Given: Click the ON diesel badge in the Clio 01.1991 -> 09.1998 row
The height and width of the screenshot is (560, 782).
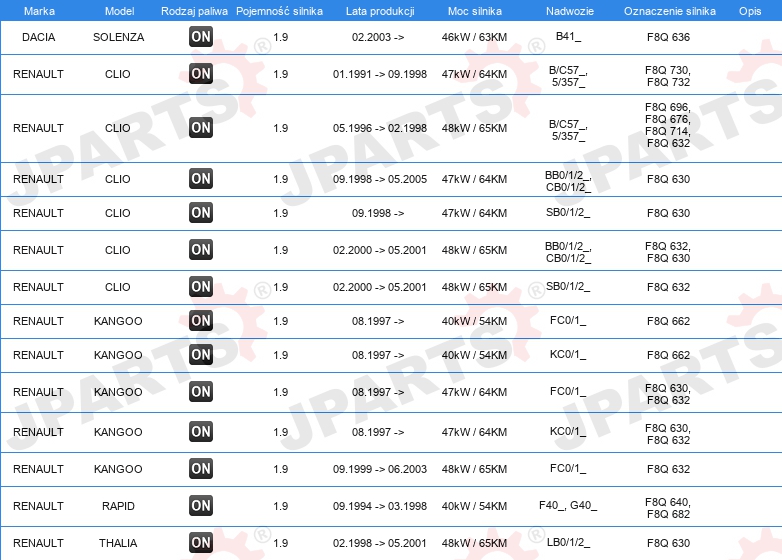Looking at the screenshot, I should click(201, 73).
